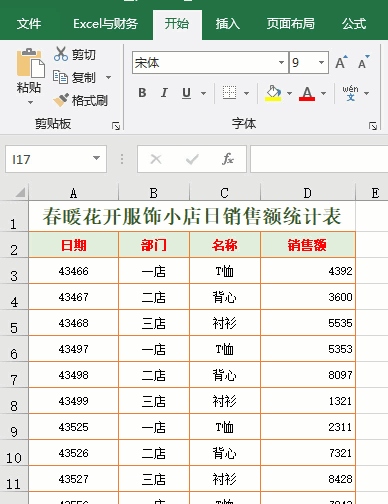Select cell with sales value 2311
This screenshot has height=504, width=388.
[308, 427]
